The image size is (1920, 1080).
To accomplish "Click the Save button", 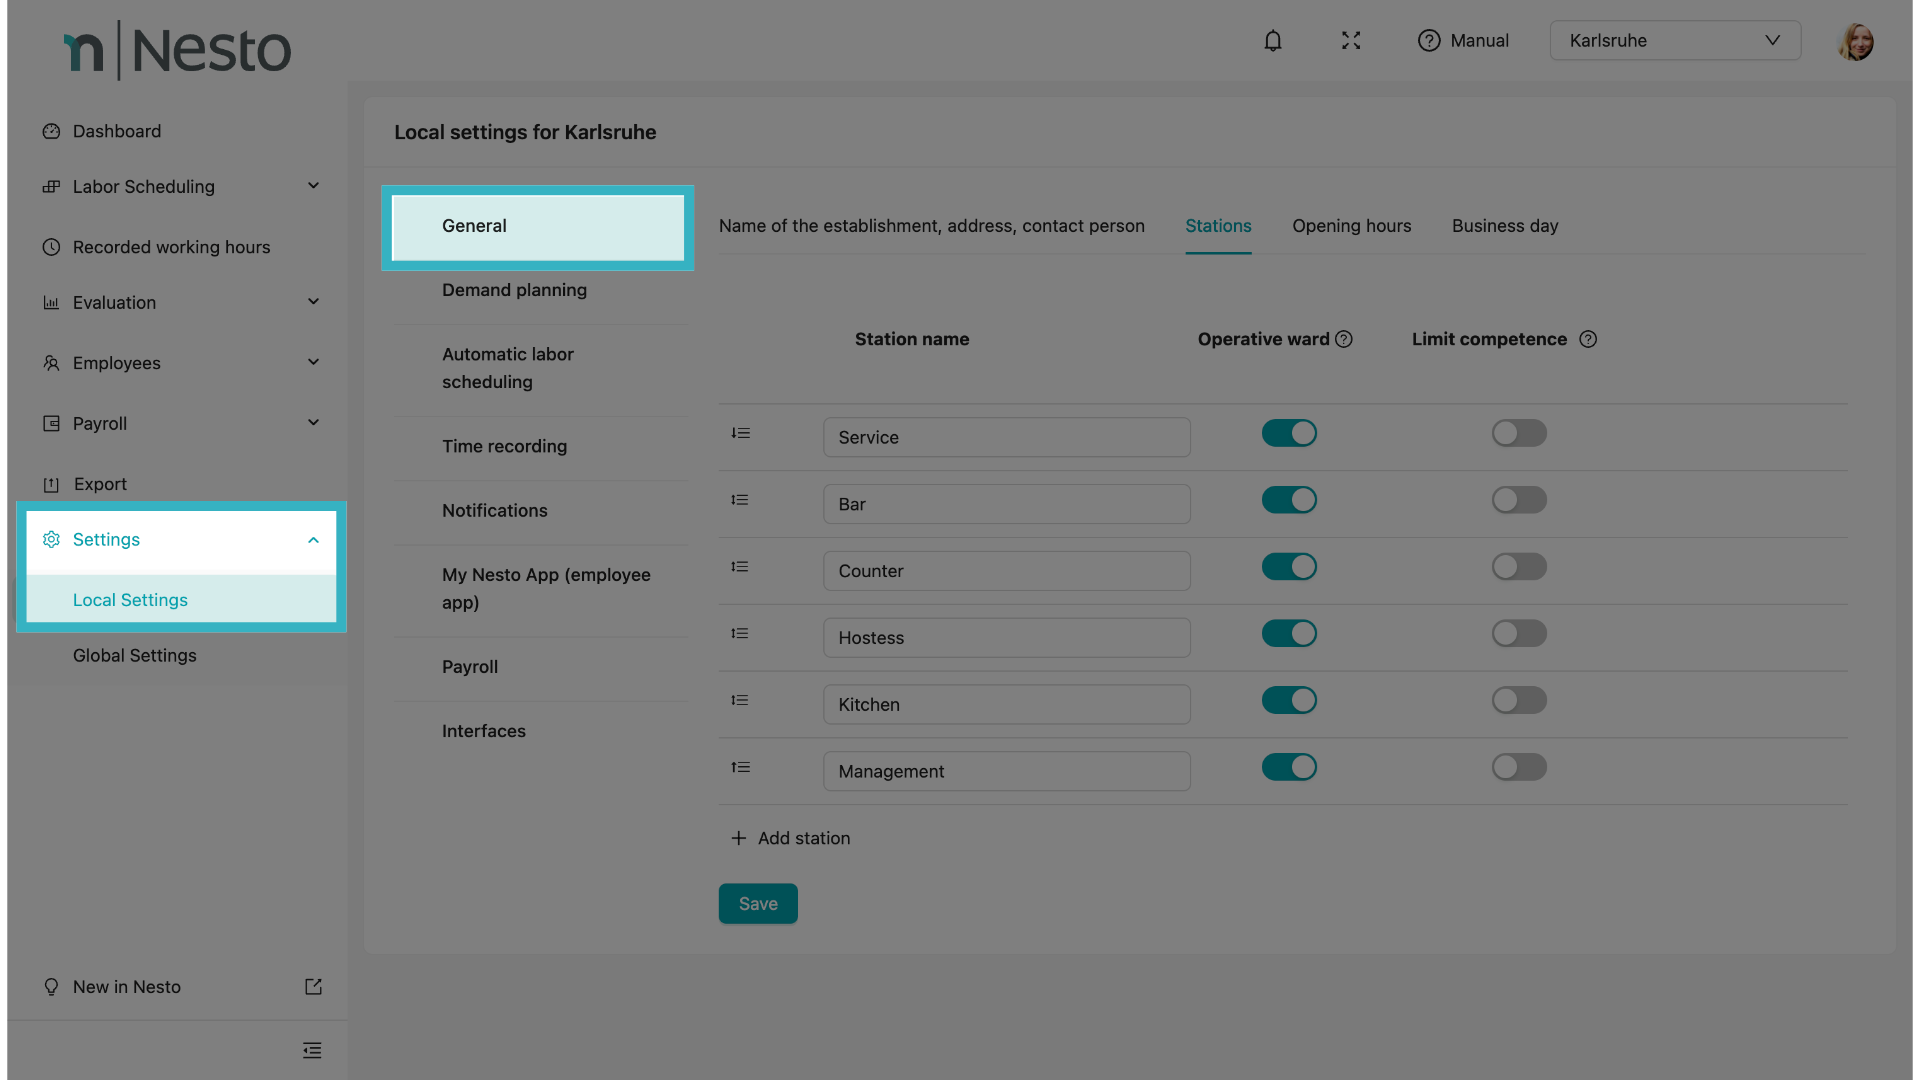I will (758, 904).
